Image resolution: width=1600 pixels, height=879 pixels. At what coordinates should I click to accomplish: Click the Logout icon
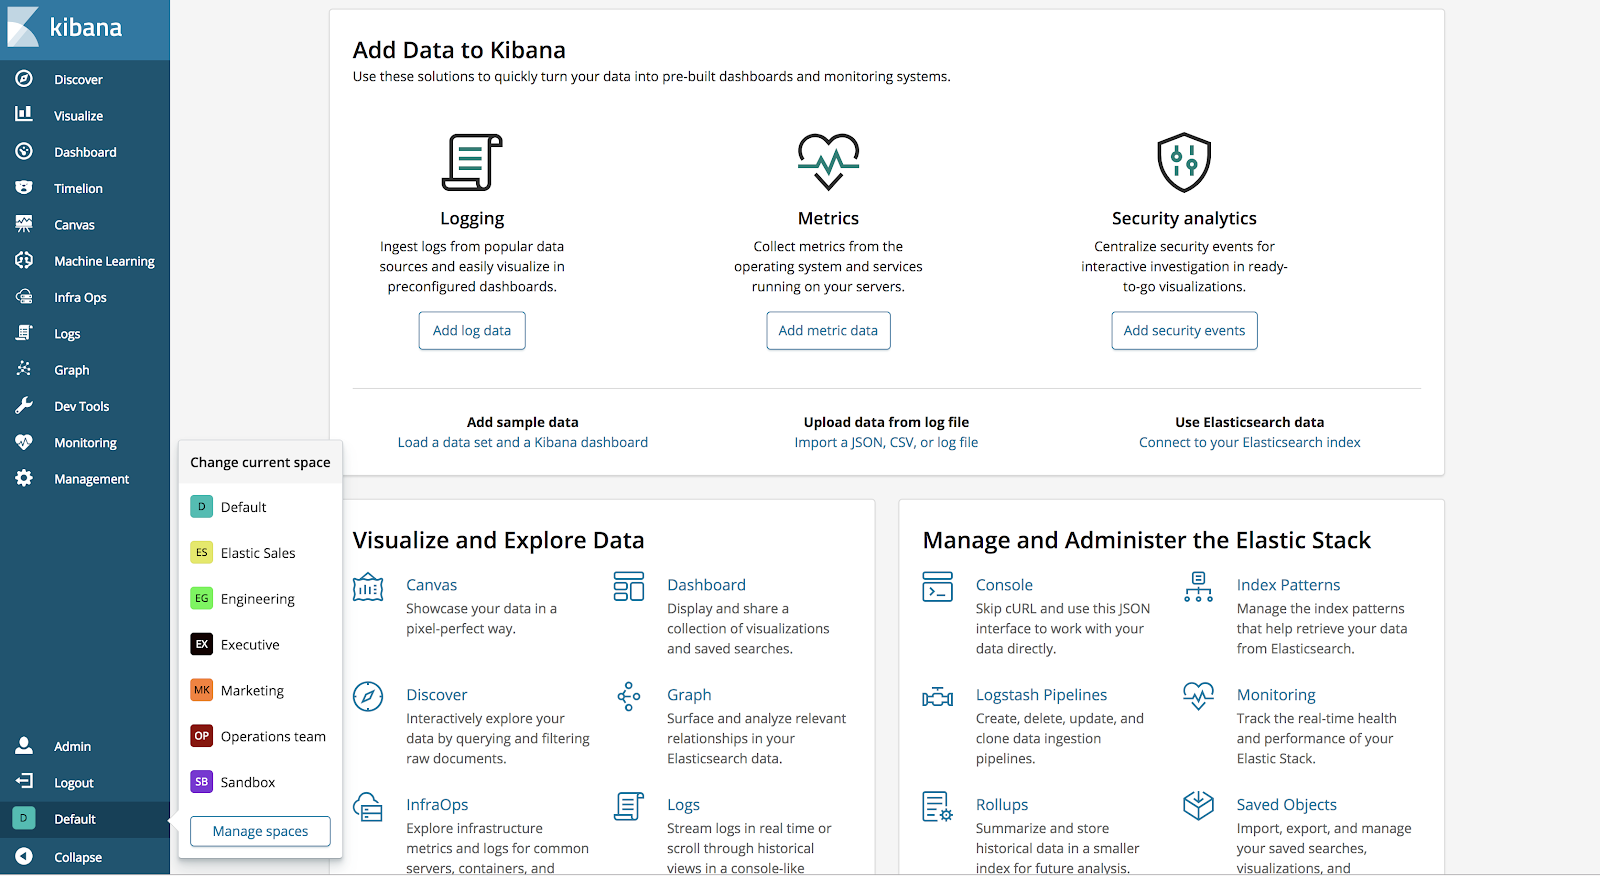[x=24, y=782]
